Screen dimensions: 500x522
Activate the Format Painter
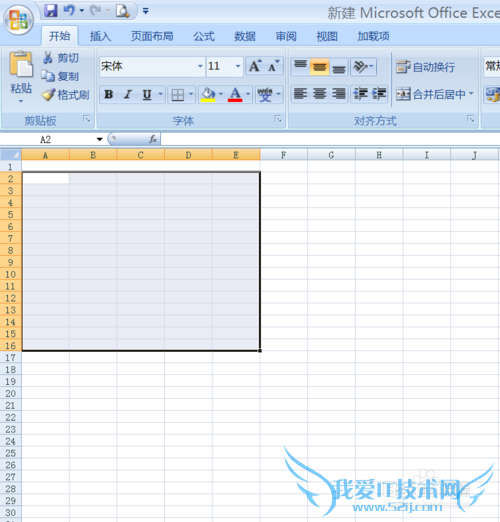(66, 95)
